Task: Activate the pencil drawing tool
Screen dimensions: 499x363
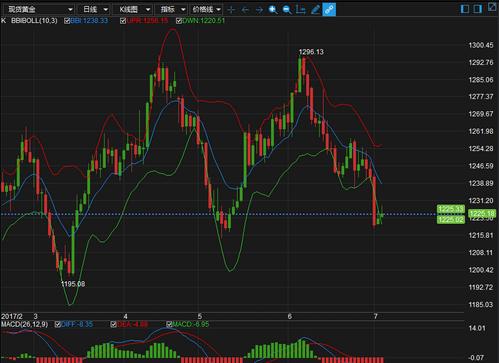Action: 315,10
